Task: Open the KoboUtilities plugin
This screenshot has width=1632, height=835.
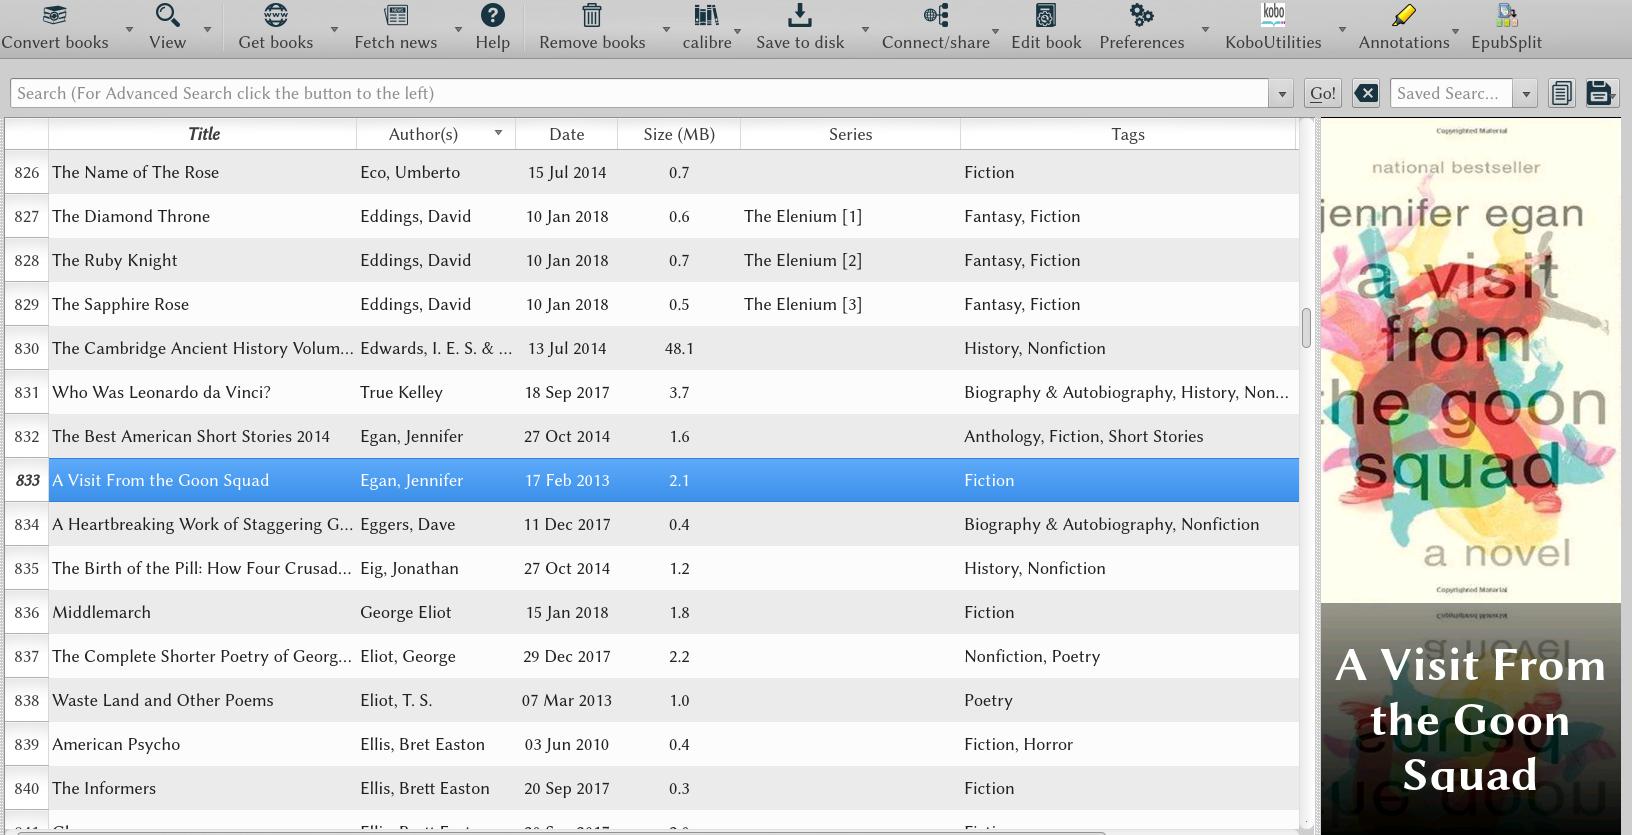Action: pyautogui.click(x=1273, y=27)
